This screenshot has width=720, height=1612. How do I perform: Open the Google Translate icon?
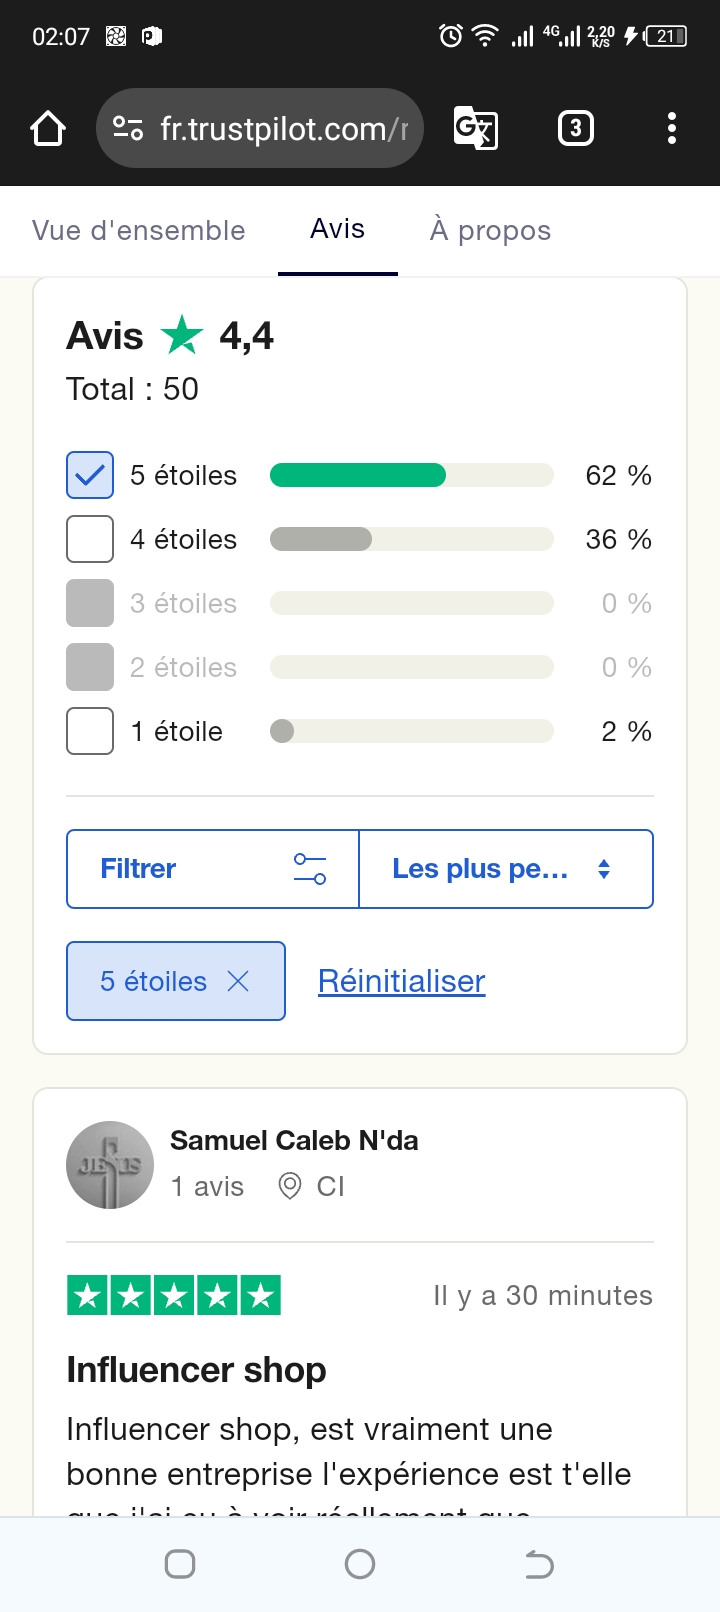(475, 128)
